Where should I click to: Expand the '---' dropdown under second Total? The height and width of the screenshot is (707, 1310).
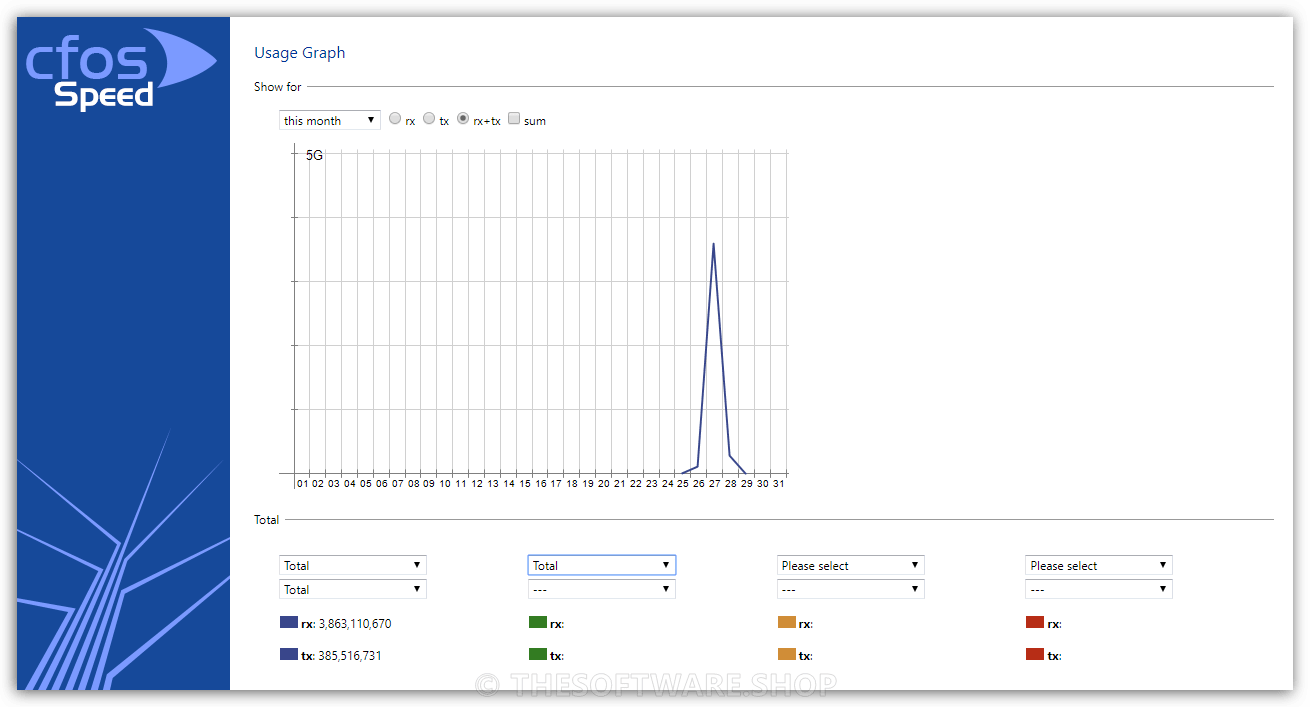(601, 589)
